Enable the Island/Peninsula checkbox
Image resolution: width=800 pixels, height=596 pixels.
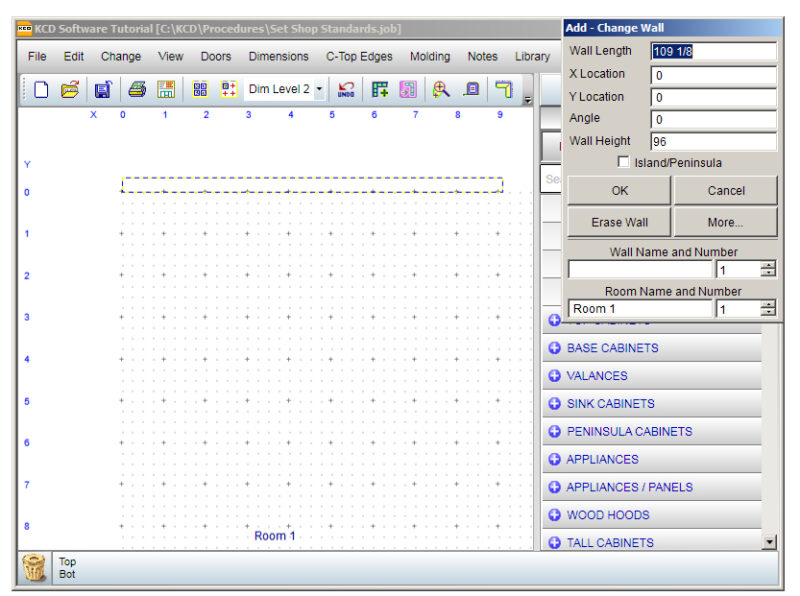click(x=623, y=162)
